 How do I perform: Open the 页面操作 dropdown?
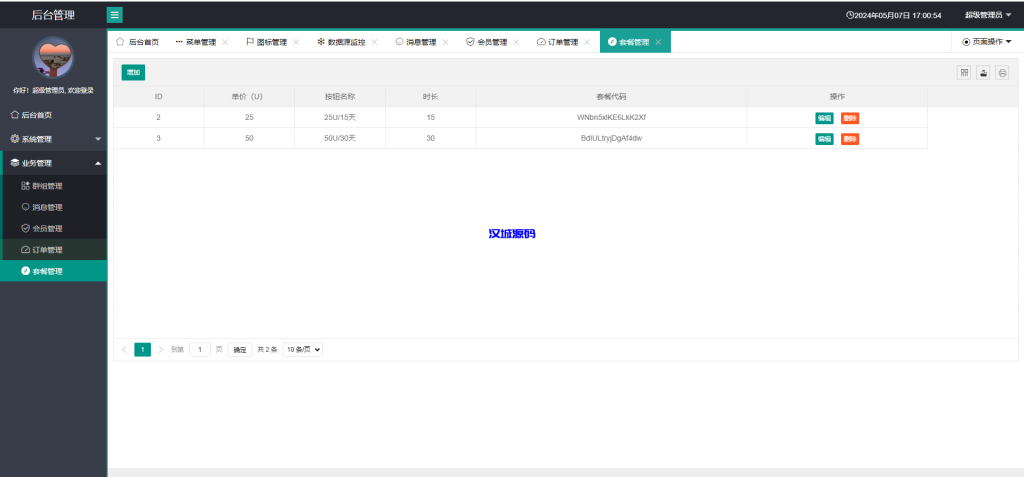point(986,42)
